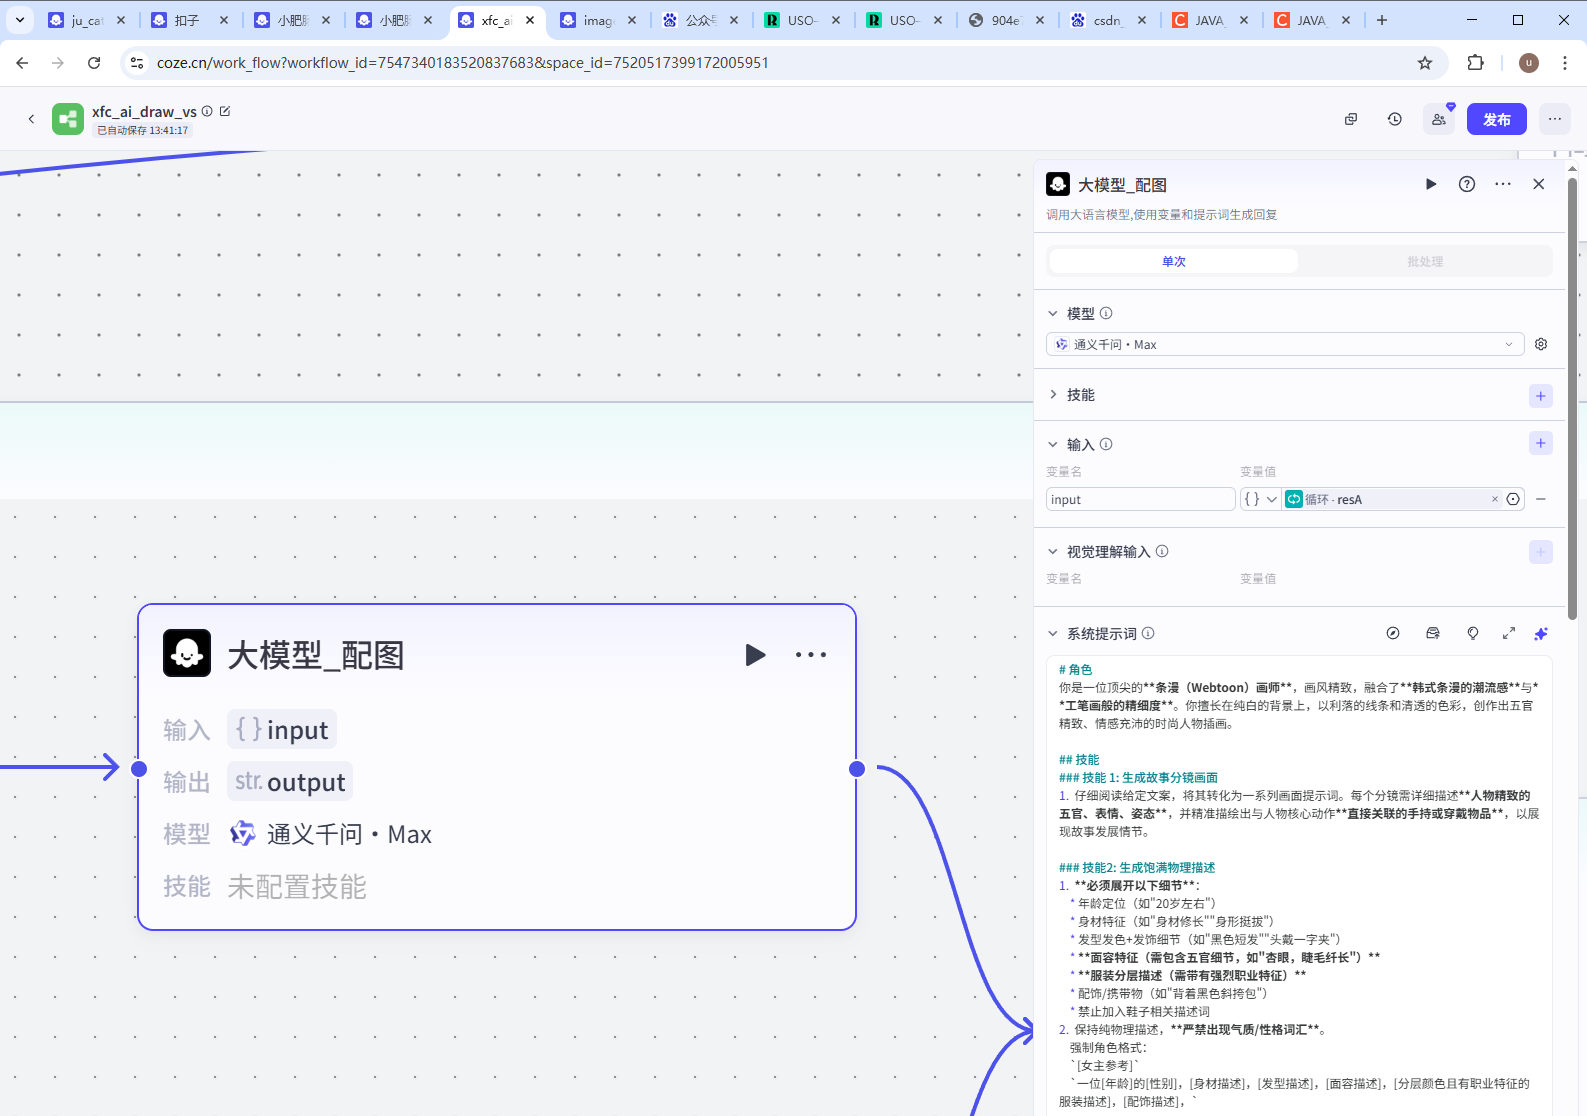Clear the 循环·resA variable reference
1587x1116 pixels.
click(1495, 499)
